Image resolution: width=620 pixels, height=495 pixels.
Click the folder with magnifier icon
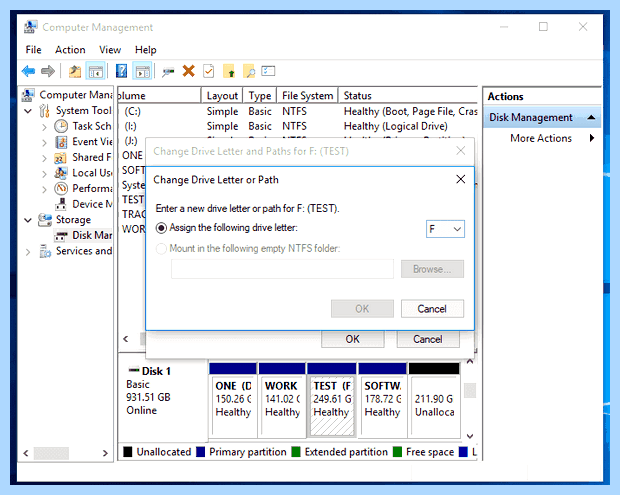click(x=249, y=72)
